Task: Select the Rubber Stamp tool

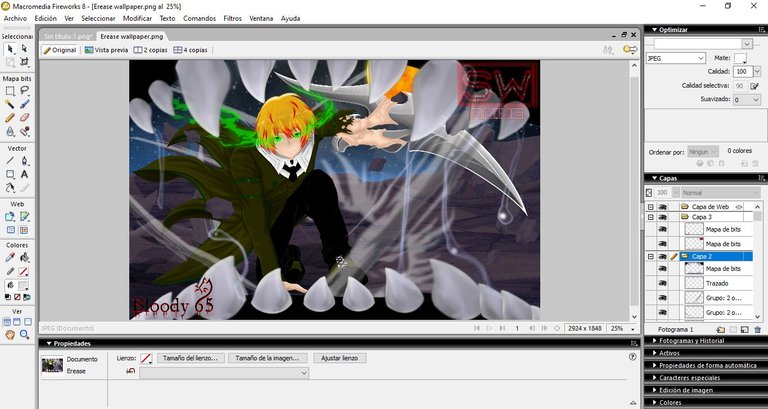Action: [x=24, y=131]
